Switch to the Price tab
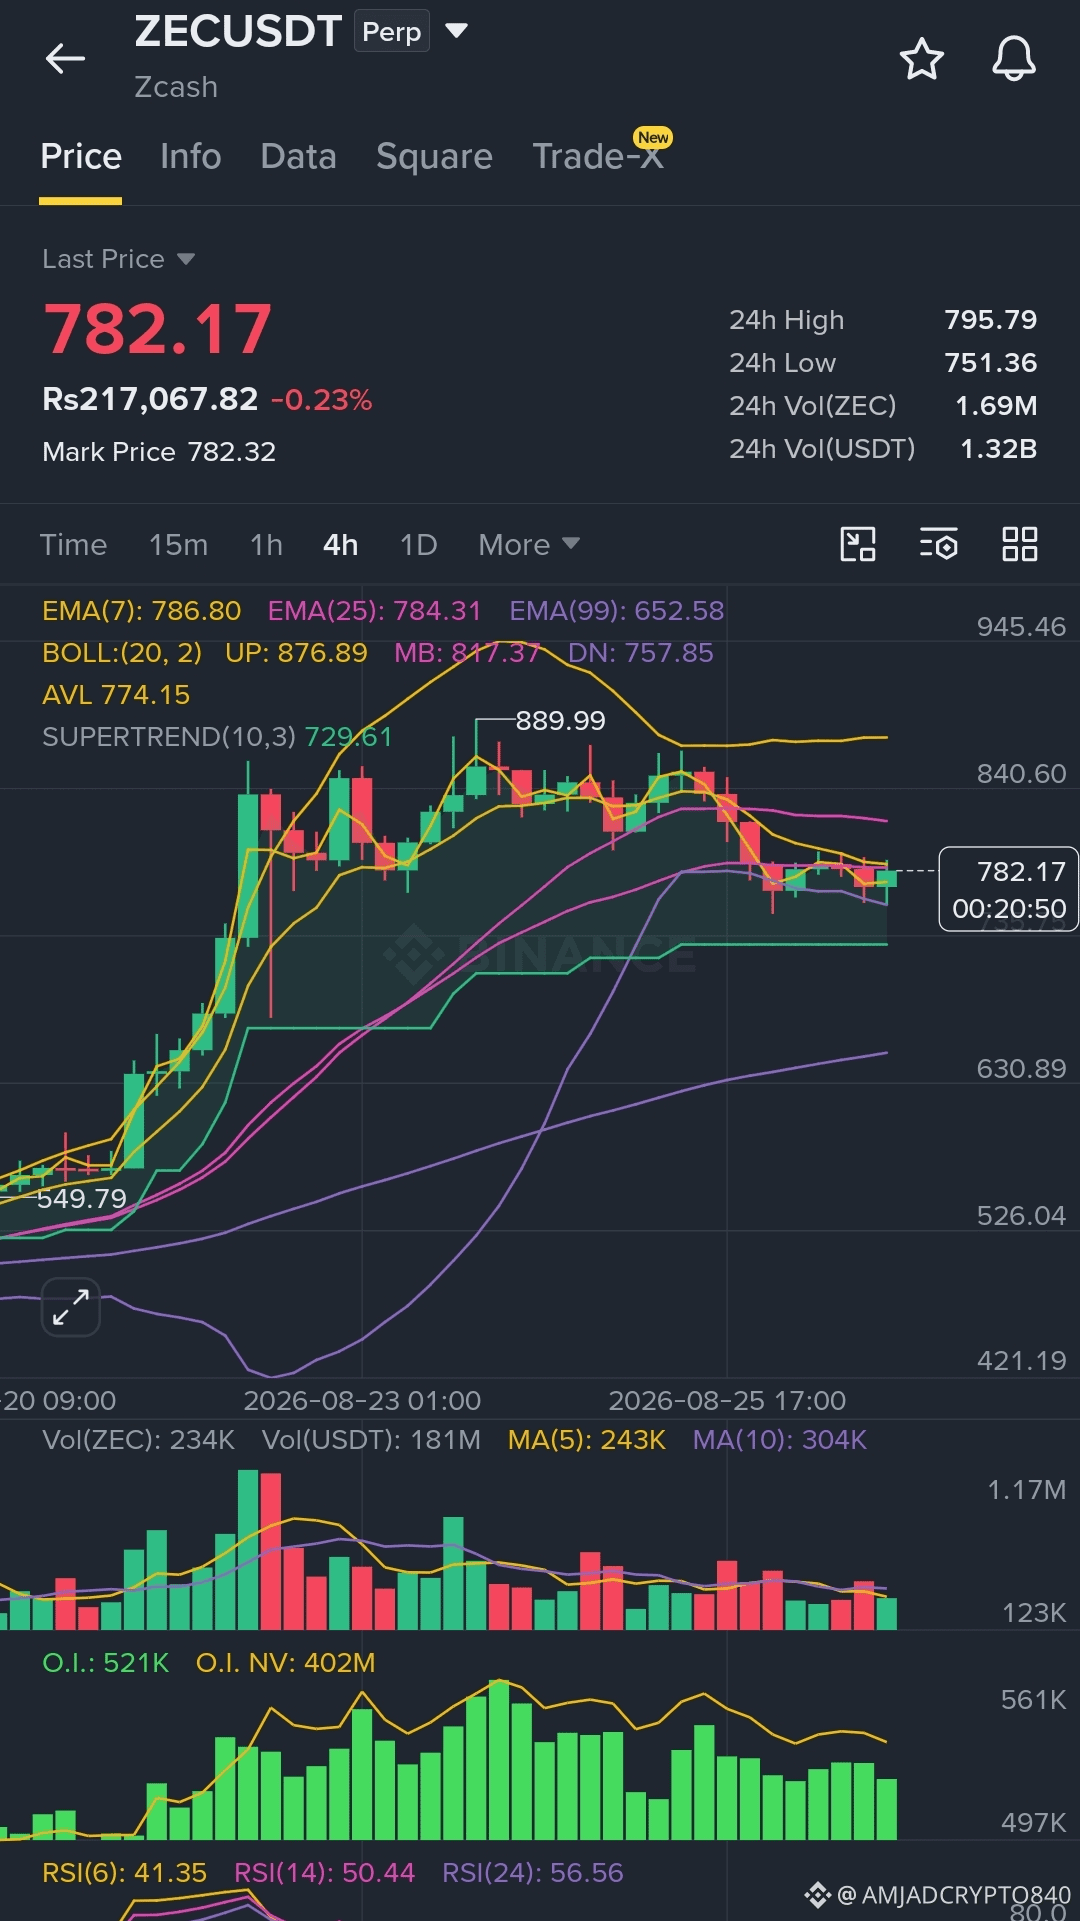This screenshot has width=1080, height=1921. 81,157
